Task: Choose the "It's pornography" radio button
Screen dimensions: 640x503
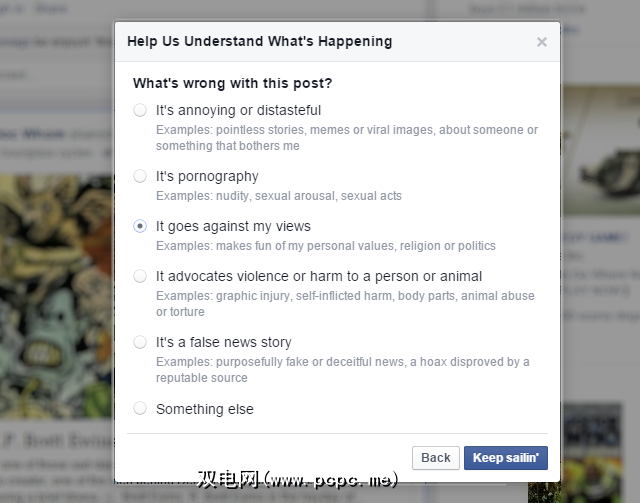Action: coord(140,176)
